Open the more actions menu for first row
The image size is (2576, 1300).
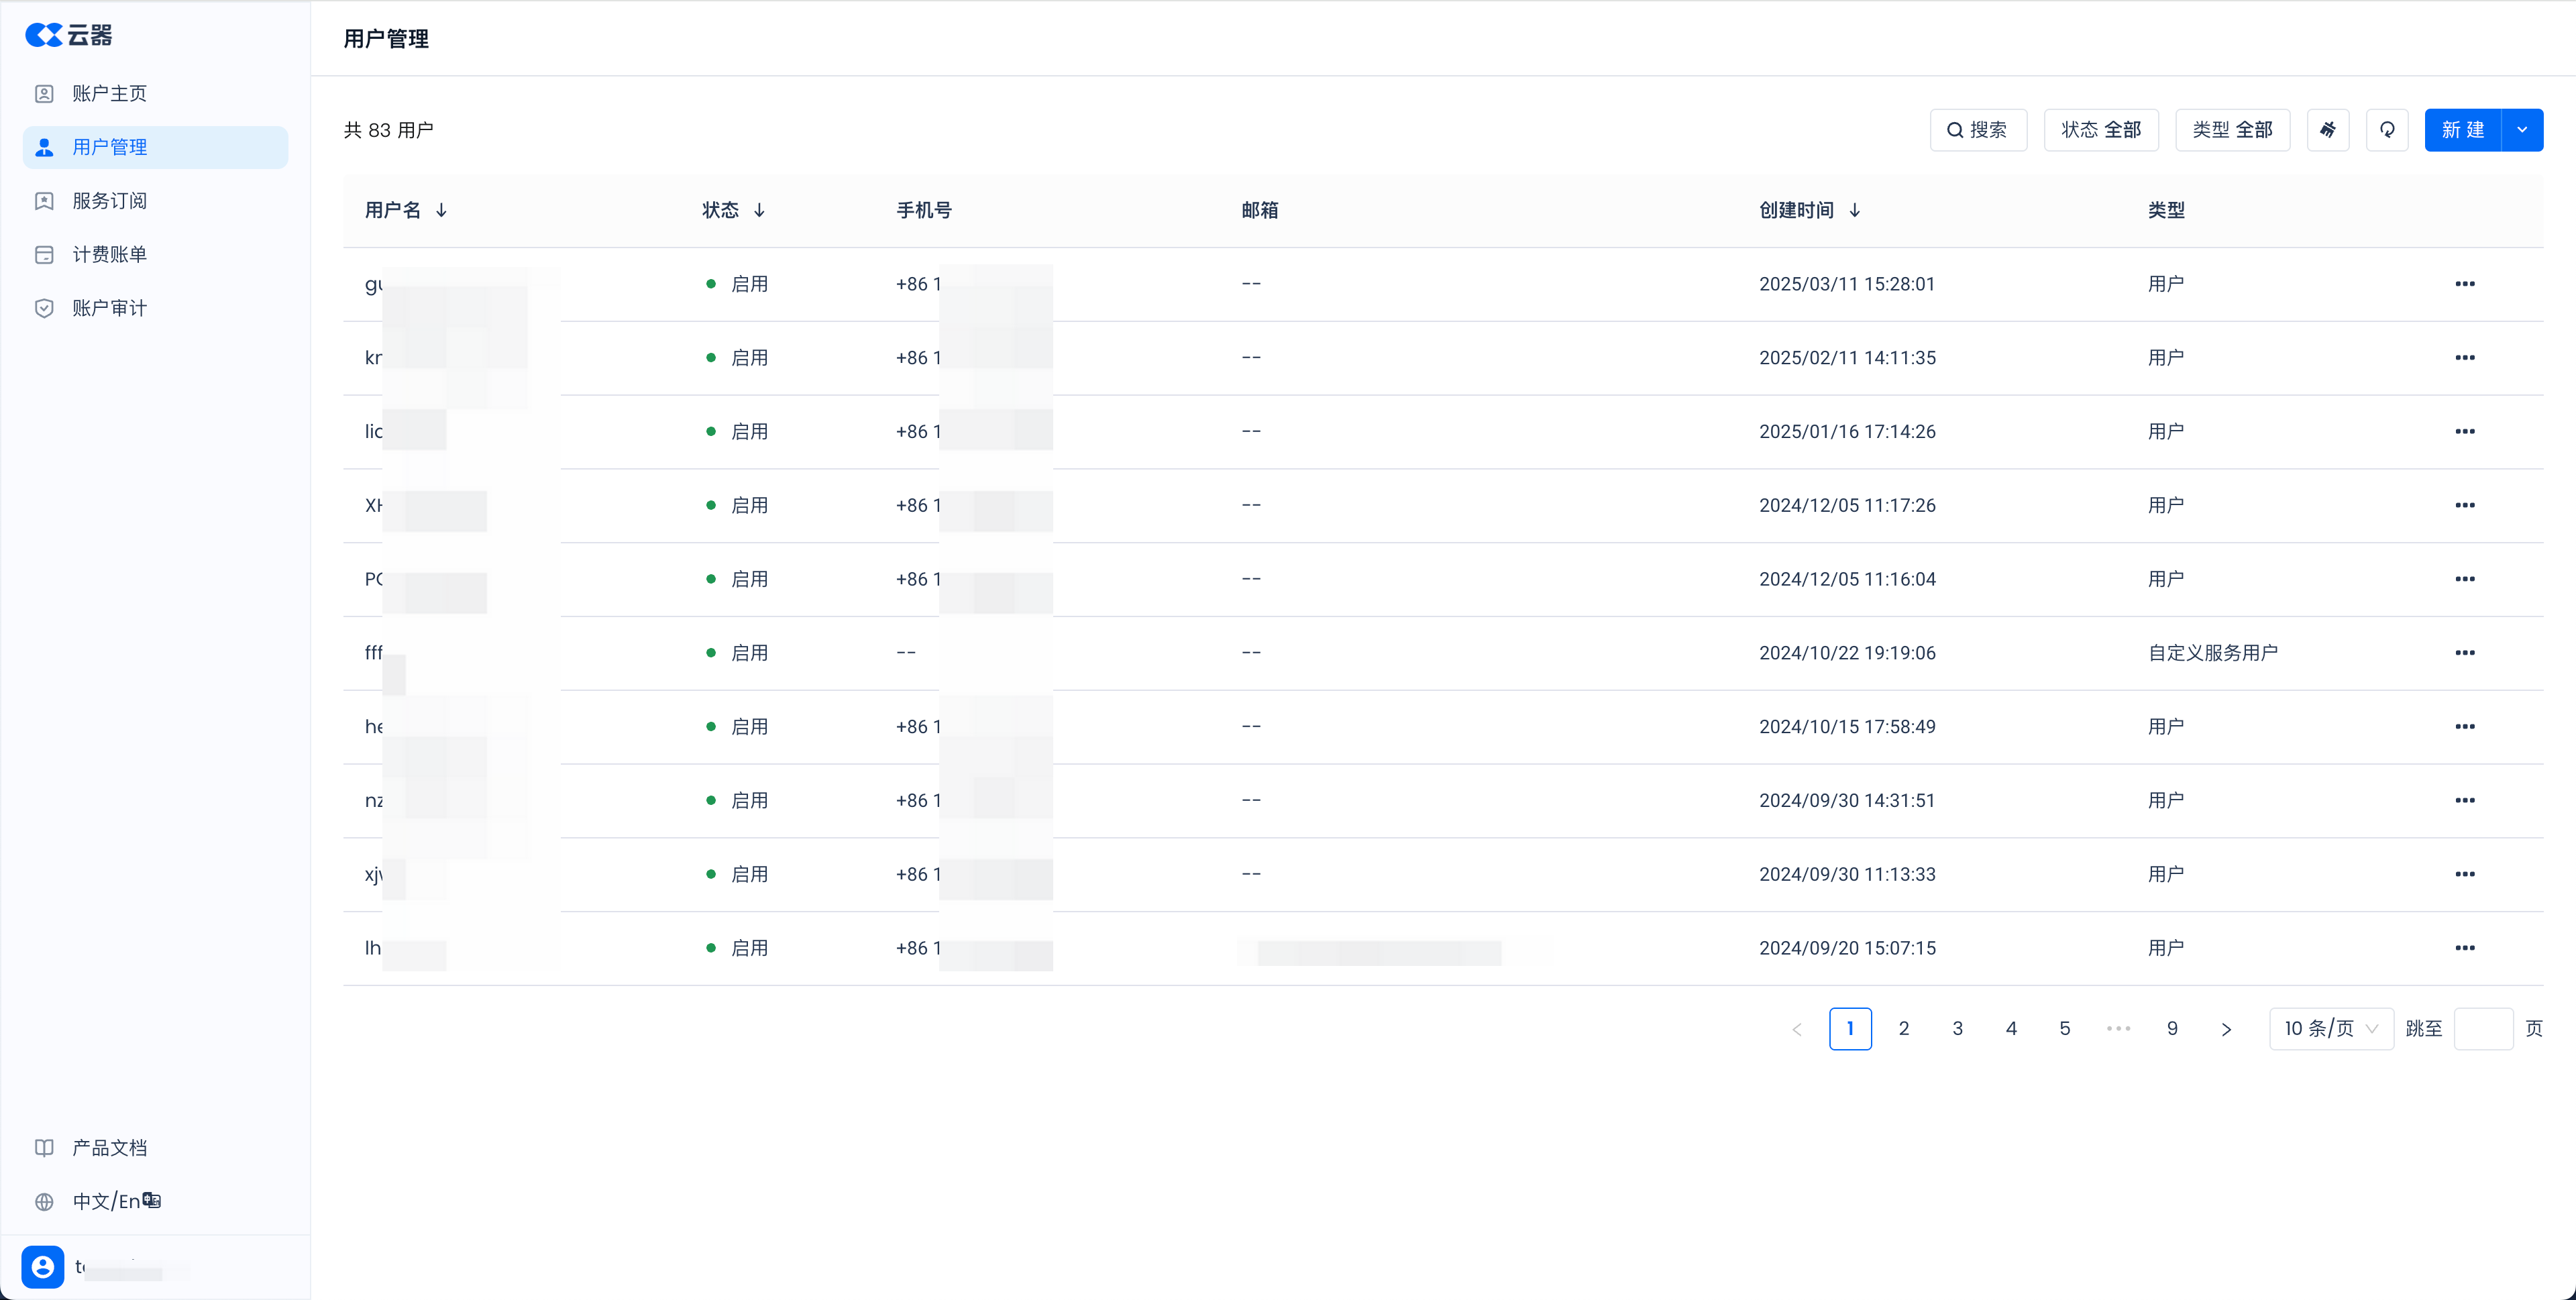(2464, 284)
